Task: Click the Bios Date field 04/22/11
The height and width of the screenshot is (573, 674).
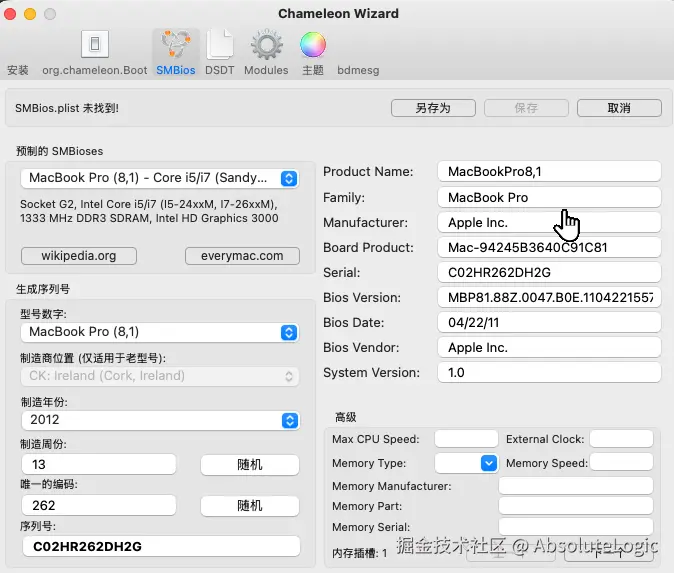Action: pyautogui.click(x=549, y=322)
